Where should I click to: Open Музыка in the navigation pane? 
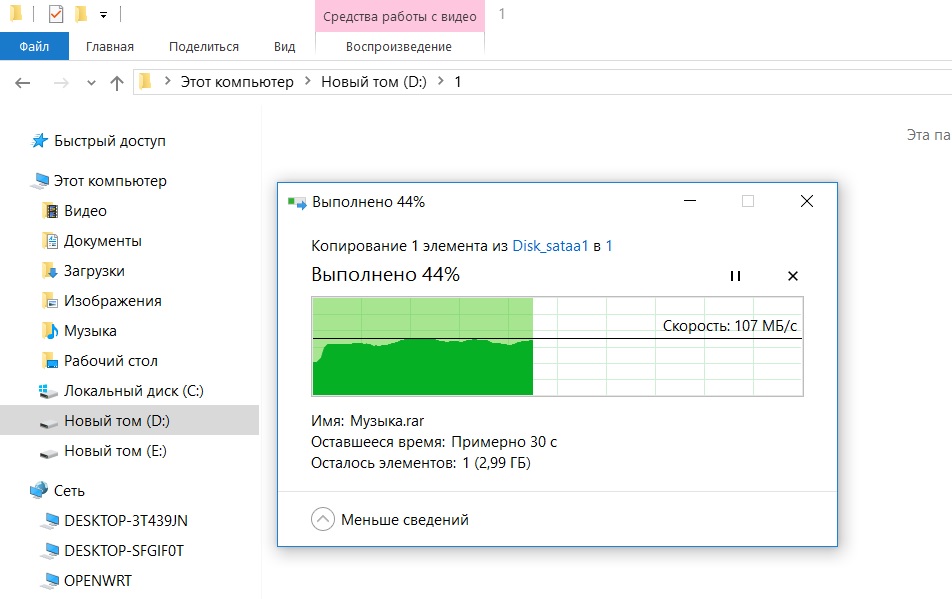[x=90, y=331]
